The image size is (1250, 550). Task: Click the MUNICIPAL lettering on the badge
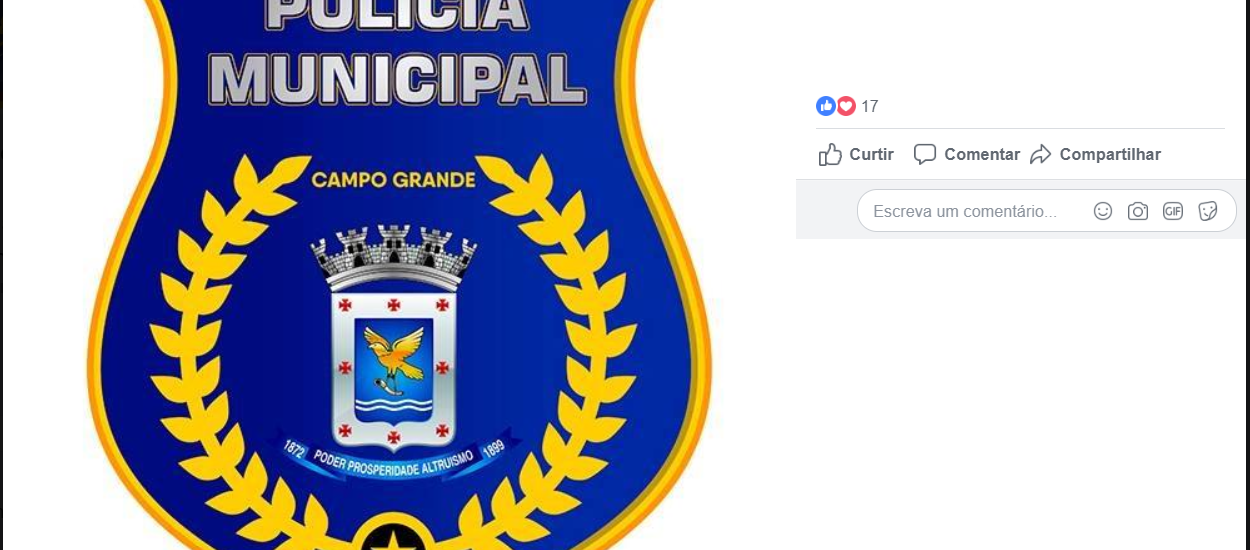click(x=397, y=80)
